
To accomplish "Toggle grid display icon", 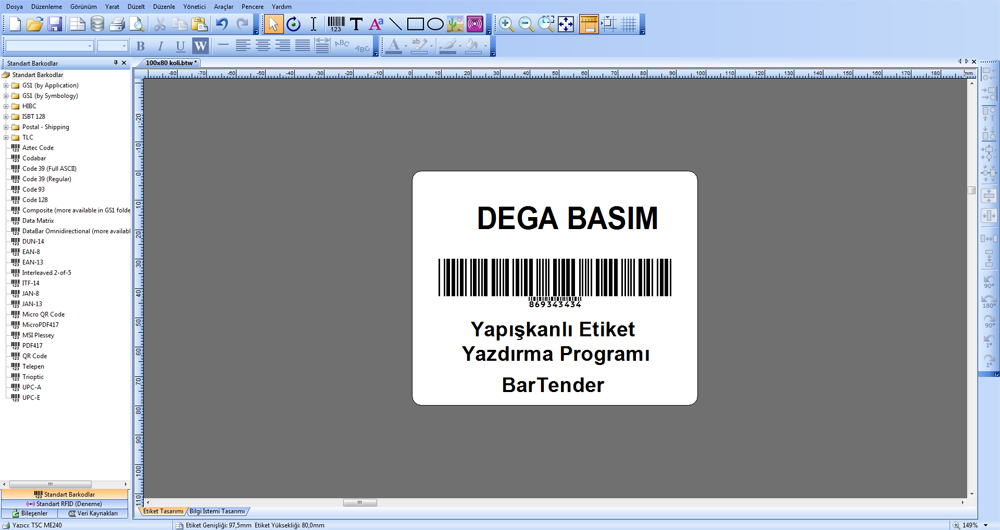I will tap(629, 25).
